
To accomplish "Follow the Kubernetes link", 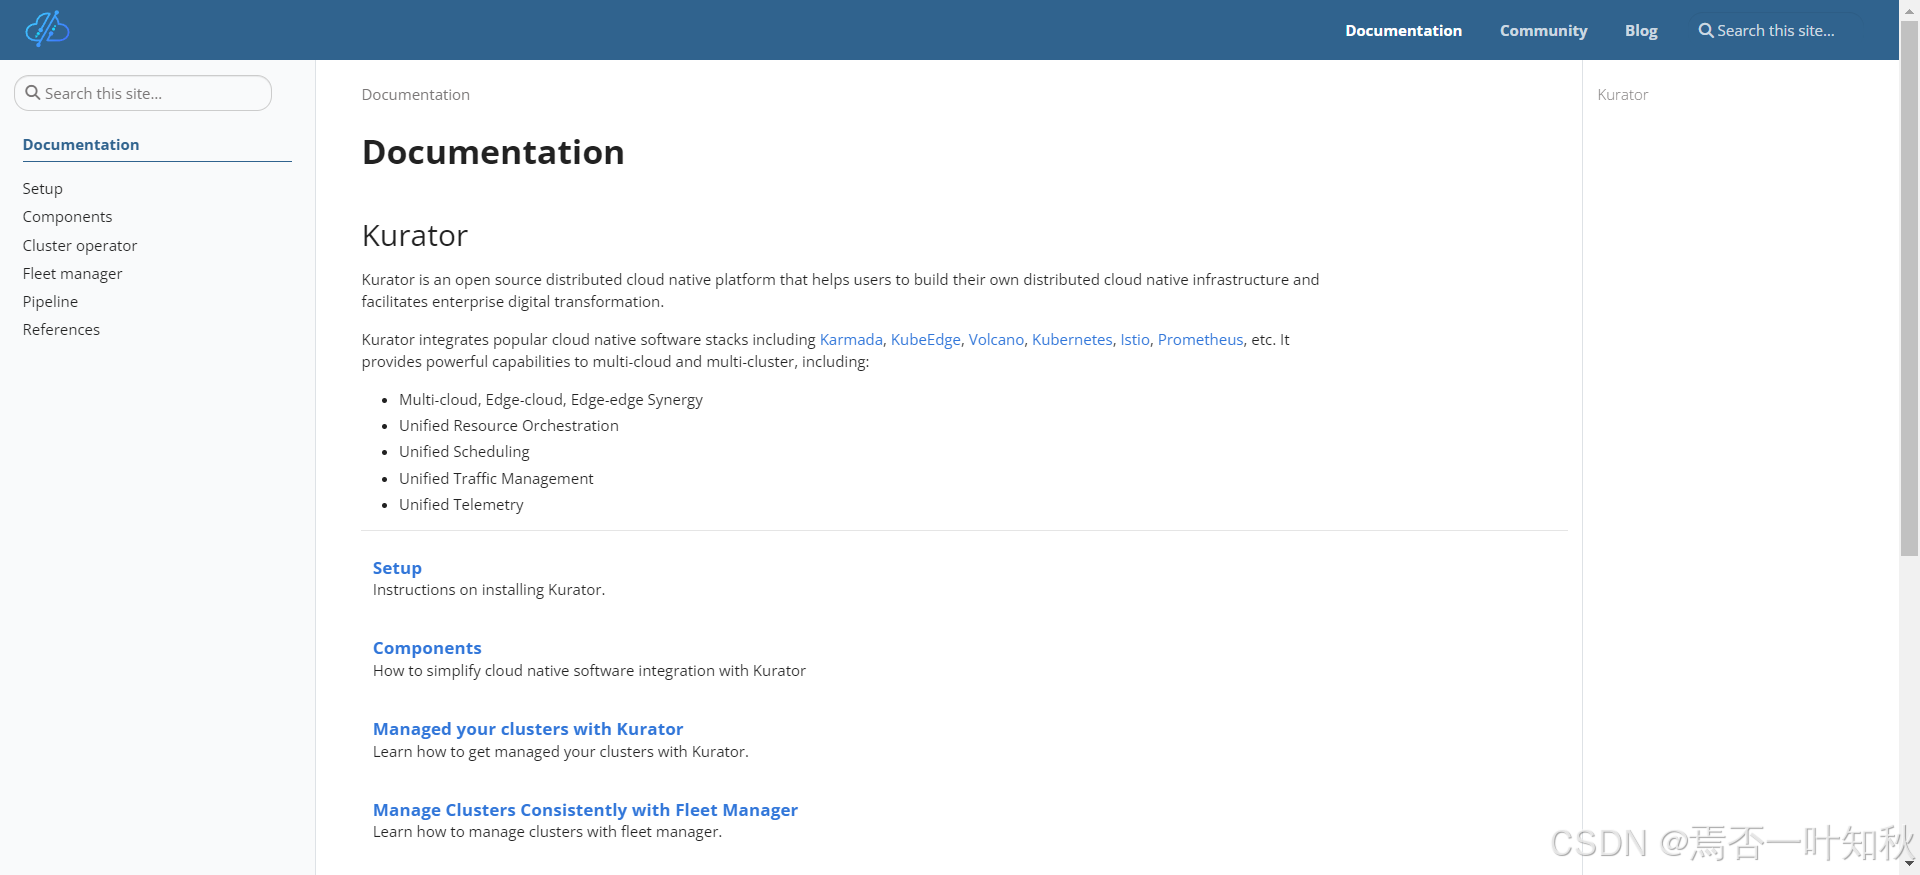I will [x=1072, y=340].
